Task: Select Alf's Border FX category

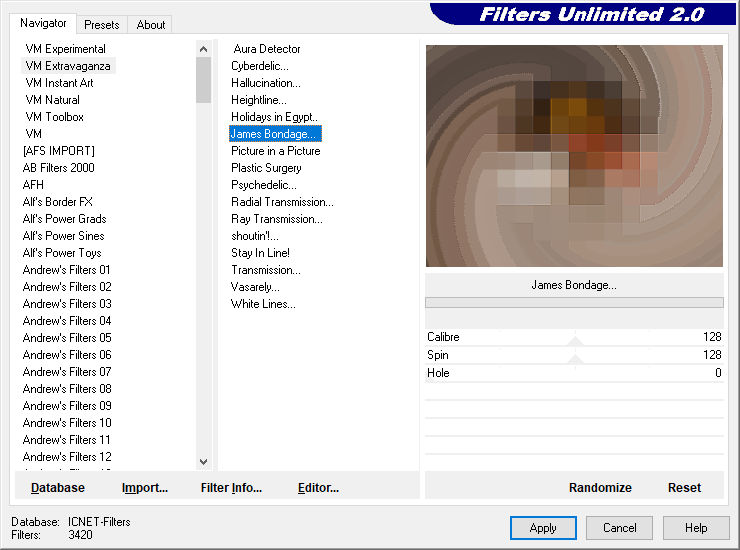Action: pos(58,202)
